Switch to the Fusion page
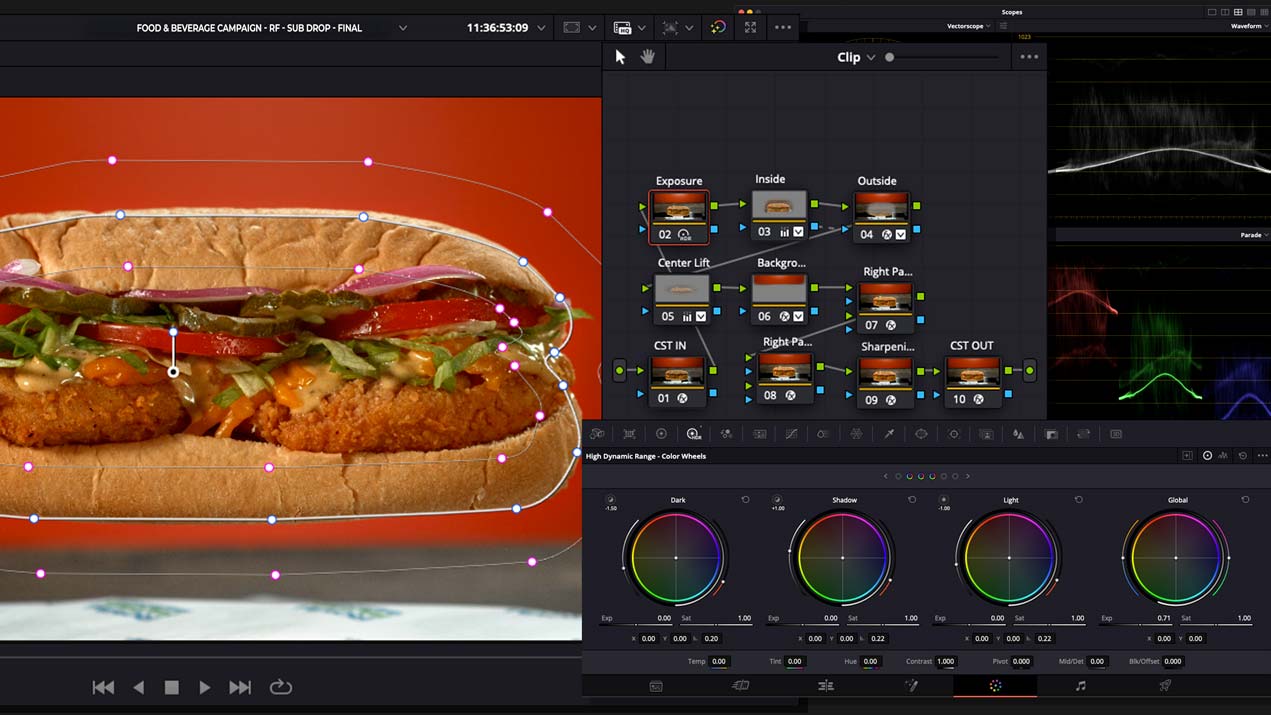The width and height of the screenshot is (1271, 715). 913,686
